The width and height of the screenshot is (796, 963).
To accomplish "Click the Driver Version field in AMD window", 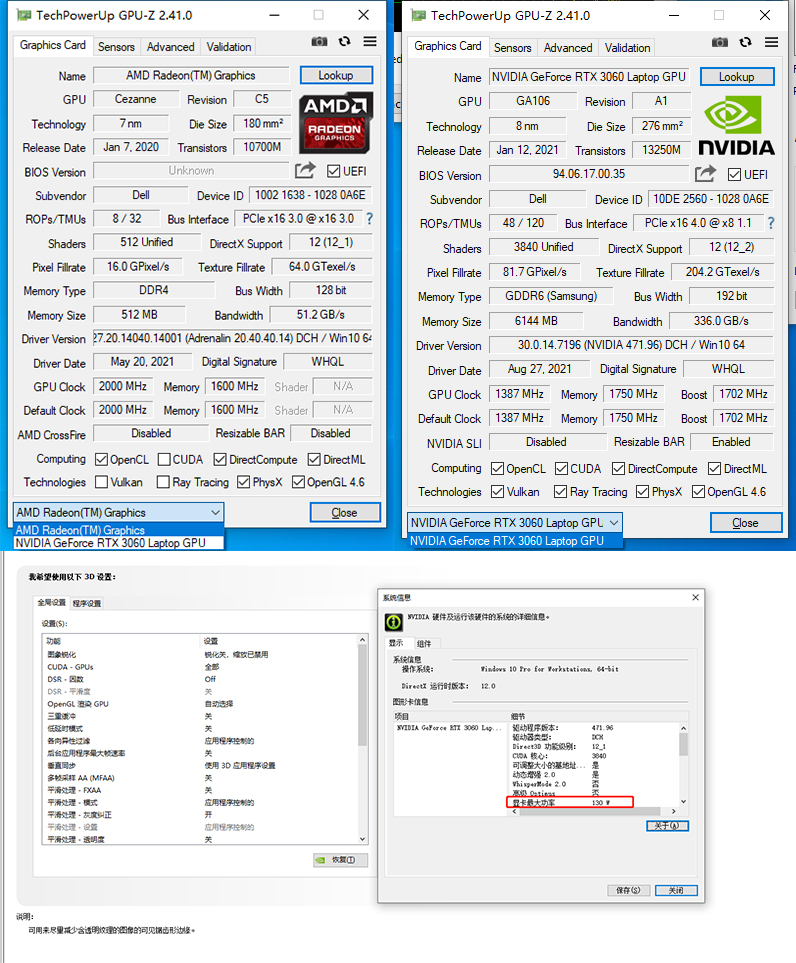I will point(232,338).
